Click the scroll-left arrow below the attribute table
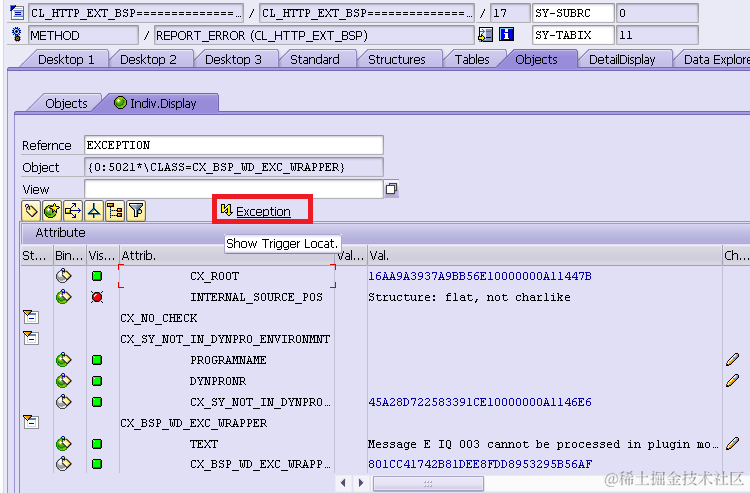This screenshot has width=750, height=493. 343,483
